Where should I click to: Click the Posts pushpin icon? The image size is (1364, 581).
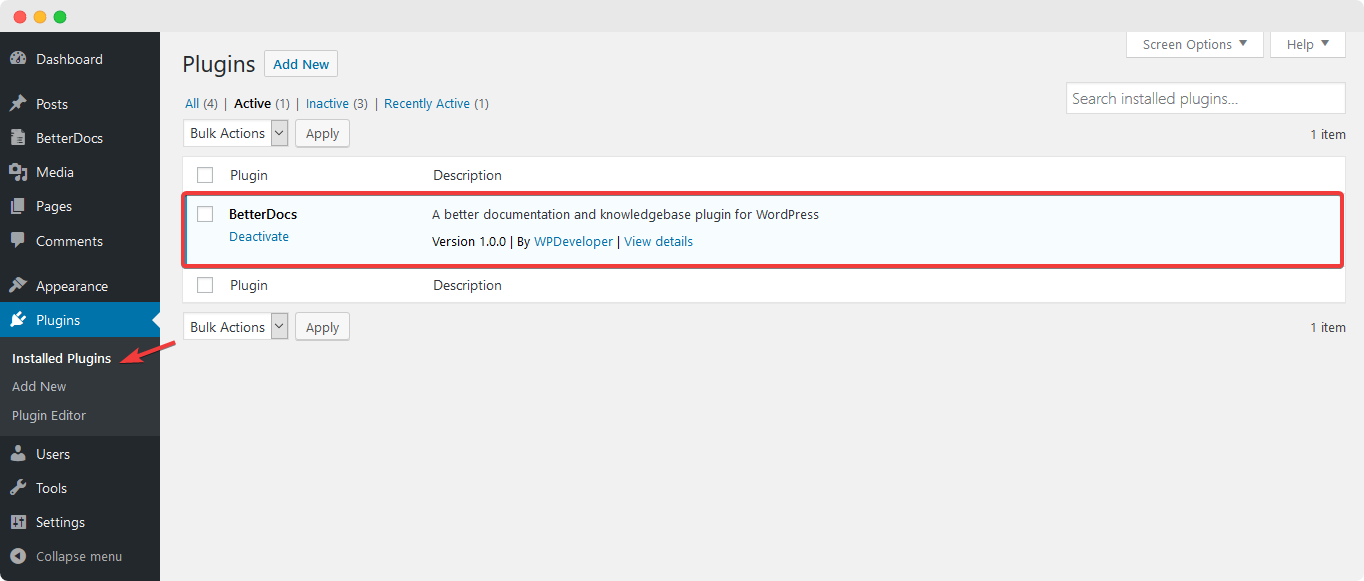tap(18, 104)
